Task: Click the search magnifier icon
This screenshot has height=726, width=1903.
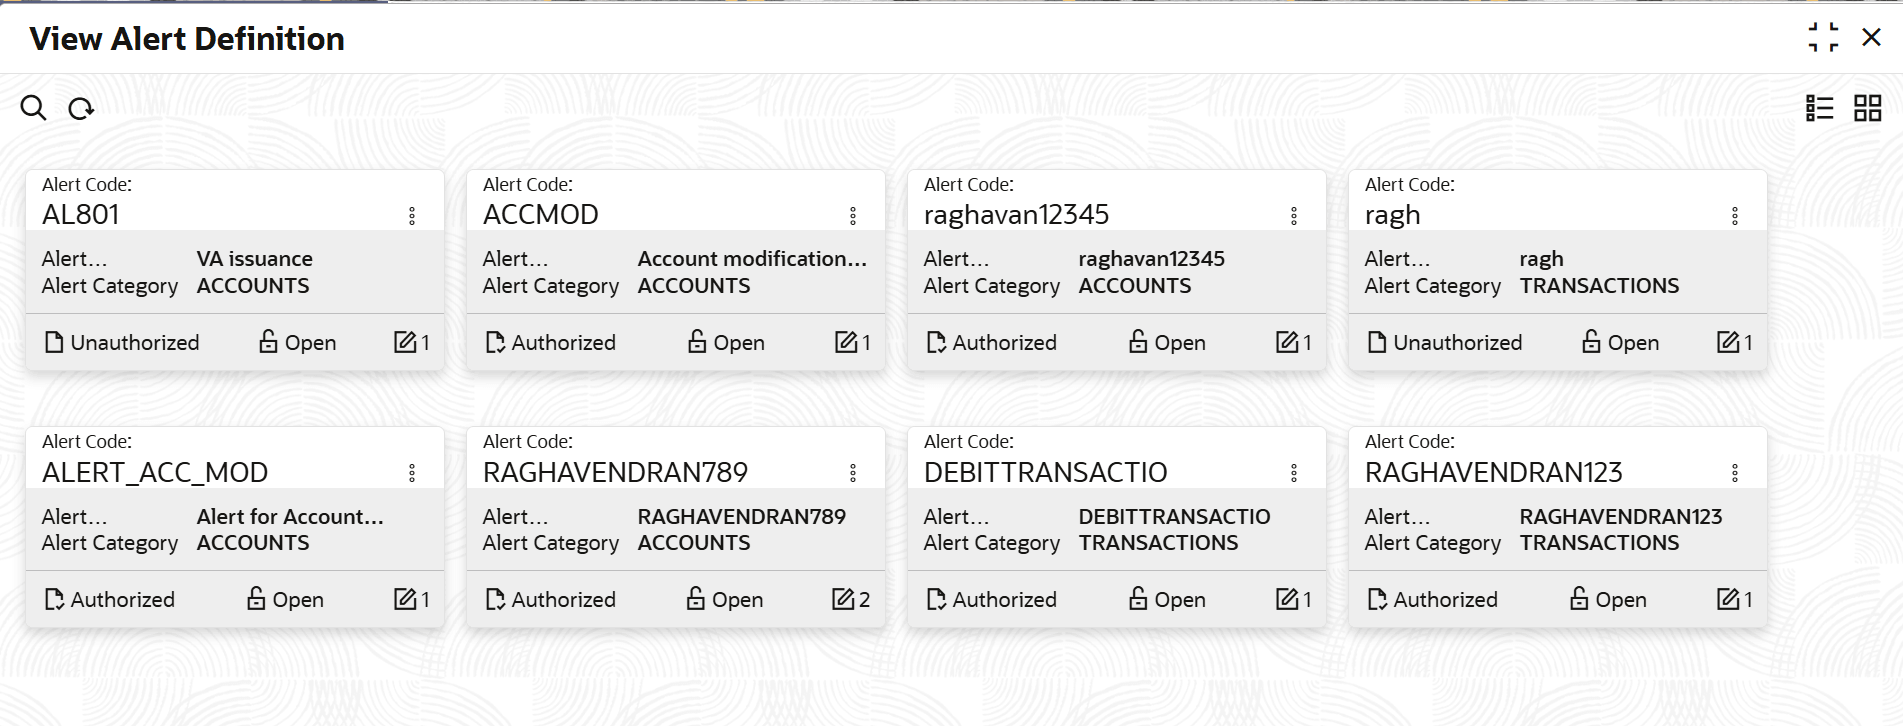Action: (x=33, y=108)
